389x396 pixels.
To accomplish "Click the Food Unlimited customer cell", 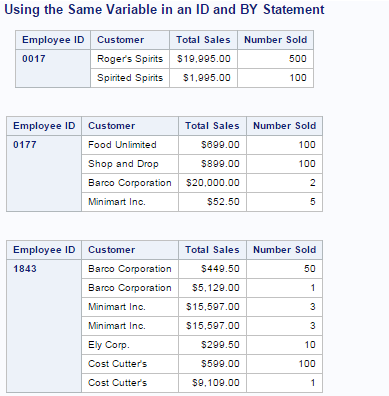I will [130, 145].
